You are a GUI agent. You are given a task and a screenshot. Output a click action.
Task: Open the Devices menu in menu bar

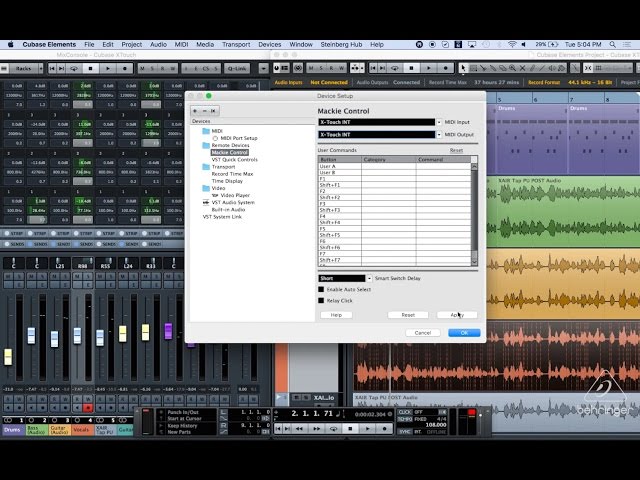point(270,44)
